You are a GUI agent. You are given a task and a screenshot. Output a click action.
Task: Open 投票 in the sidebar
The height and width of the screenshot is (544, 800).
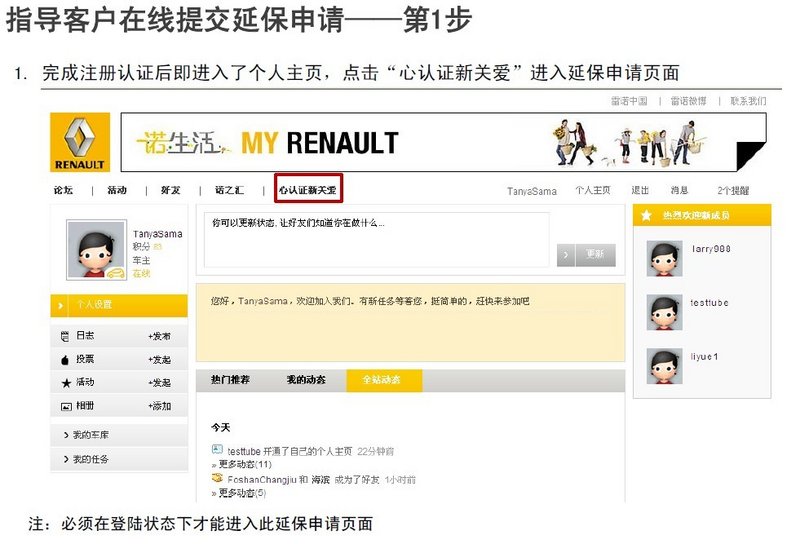point(85,359)
